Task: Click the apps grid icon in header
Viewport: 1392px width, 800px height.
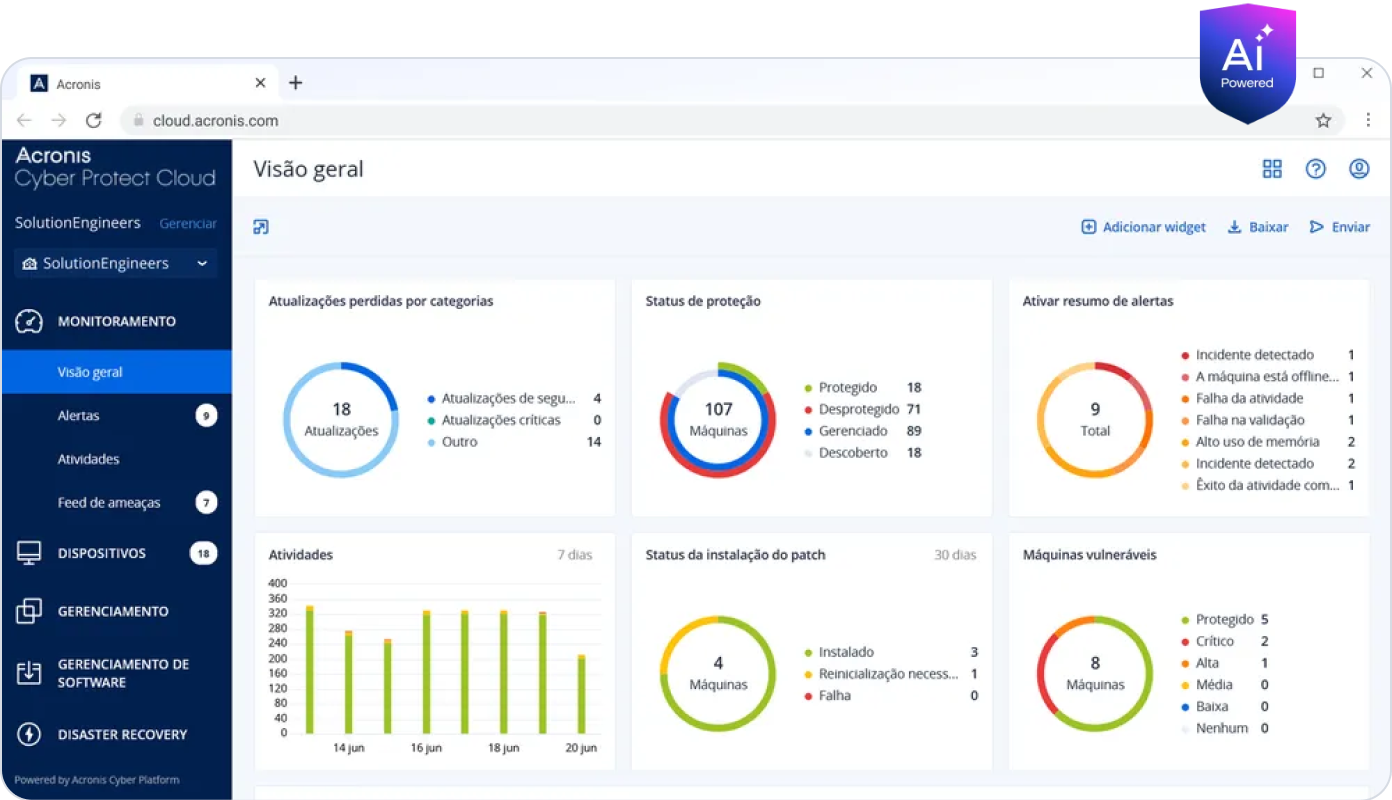Action: click(x=1272, y=169)
